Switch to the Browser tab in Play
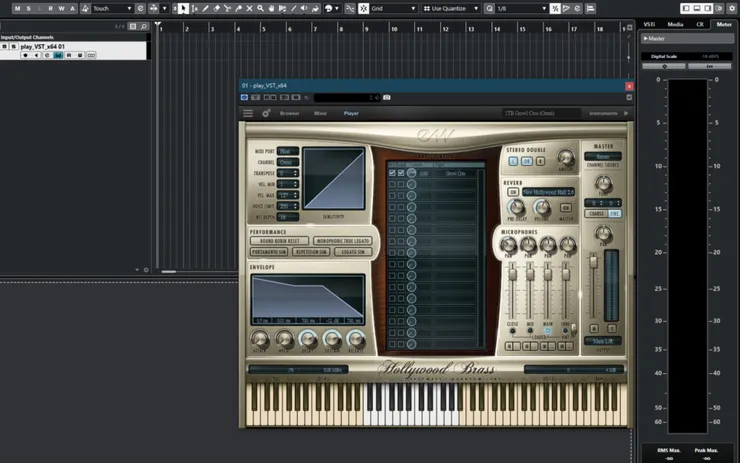 coord(289,113)
